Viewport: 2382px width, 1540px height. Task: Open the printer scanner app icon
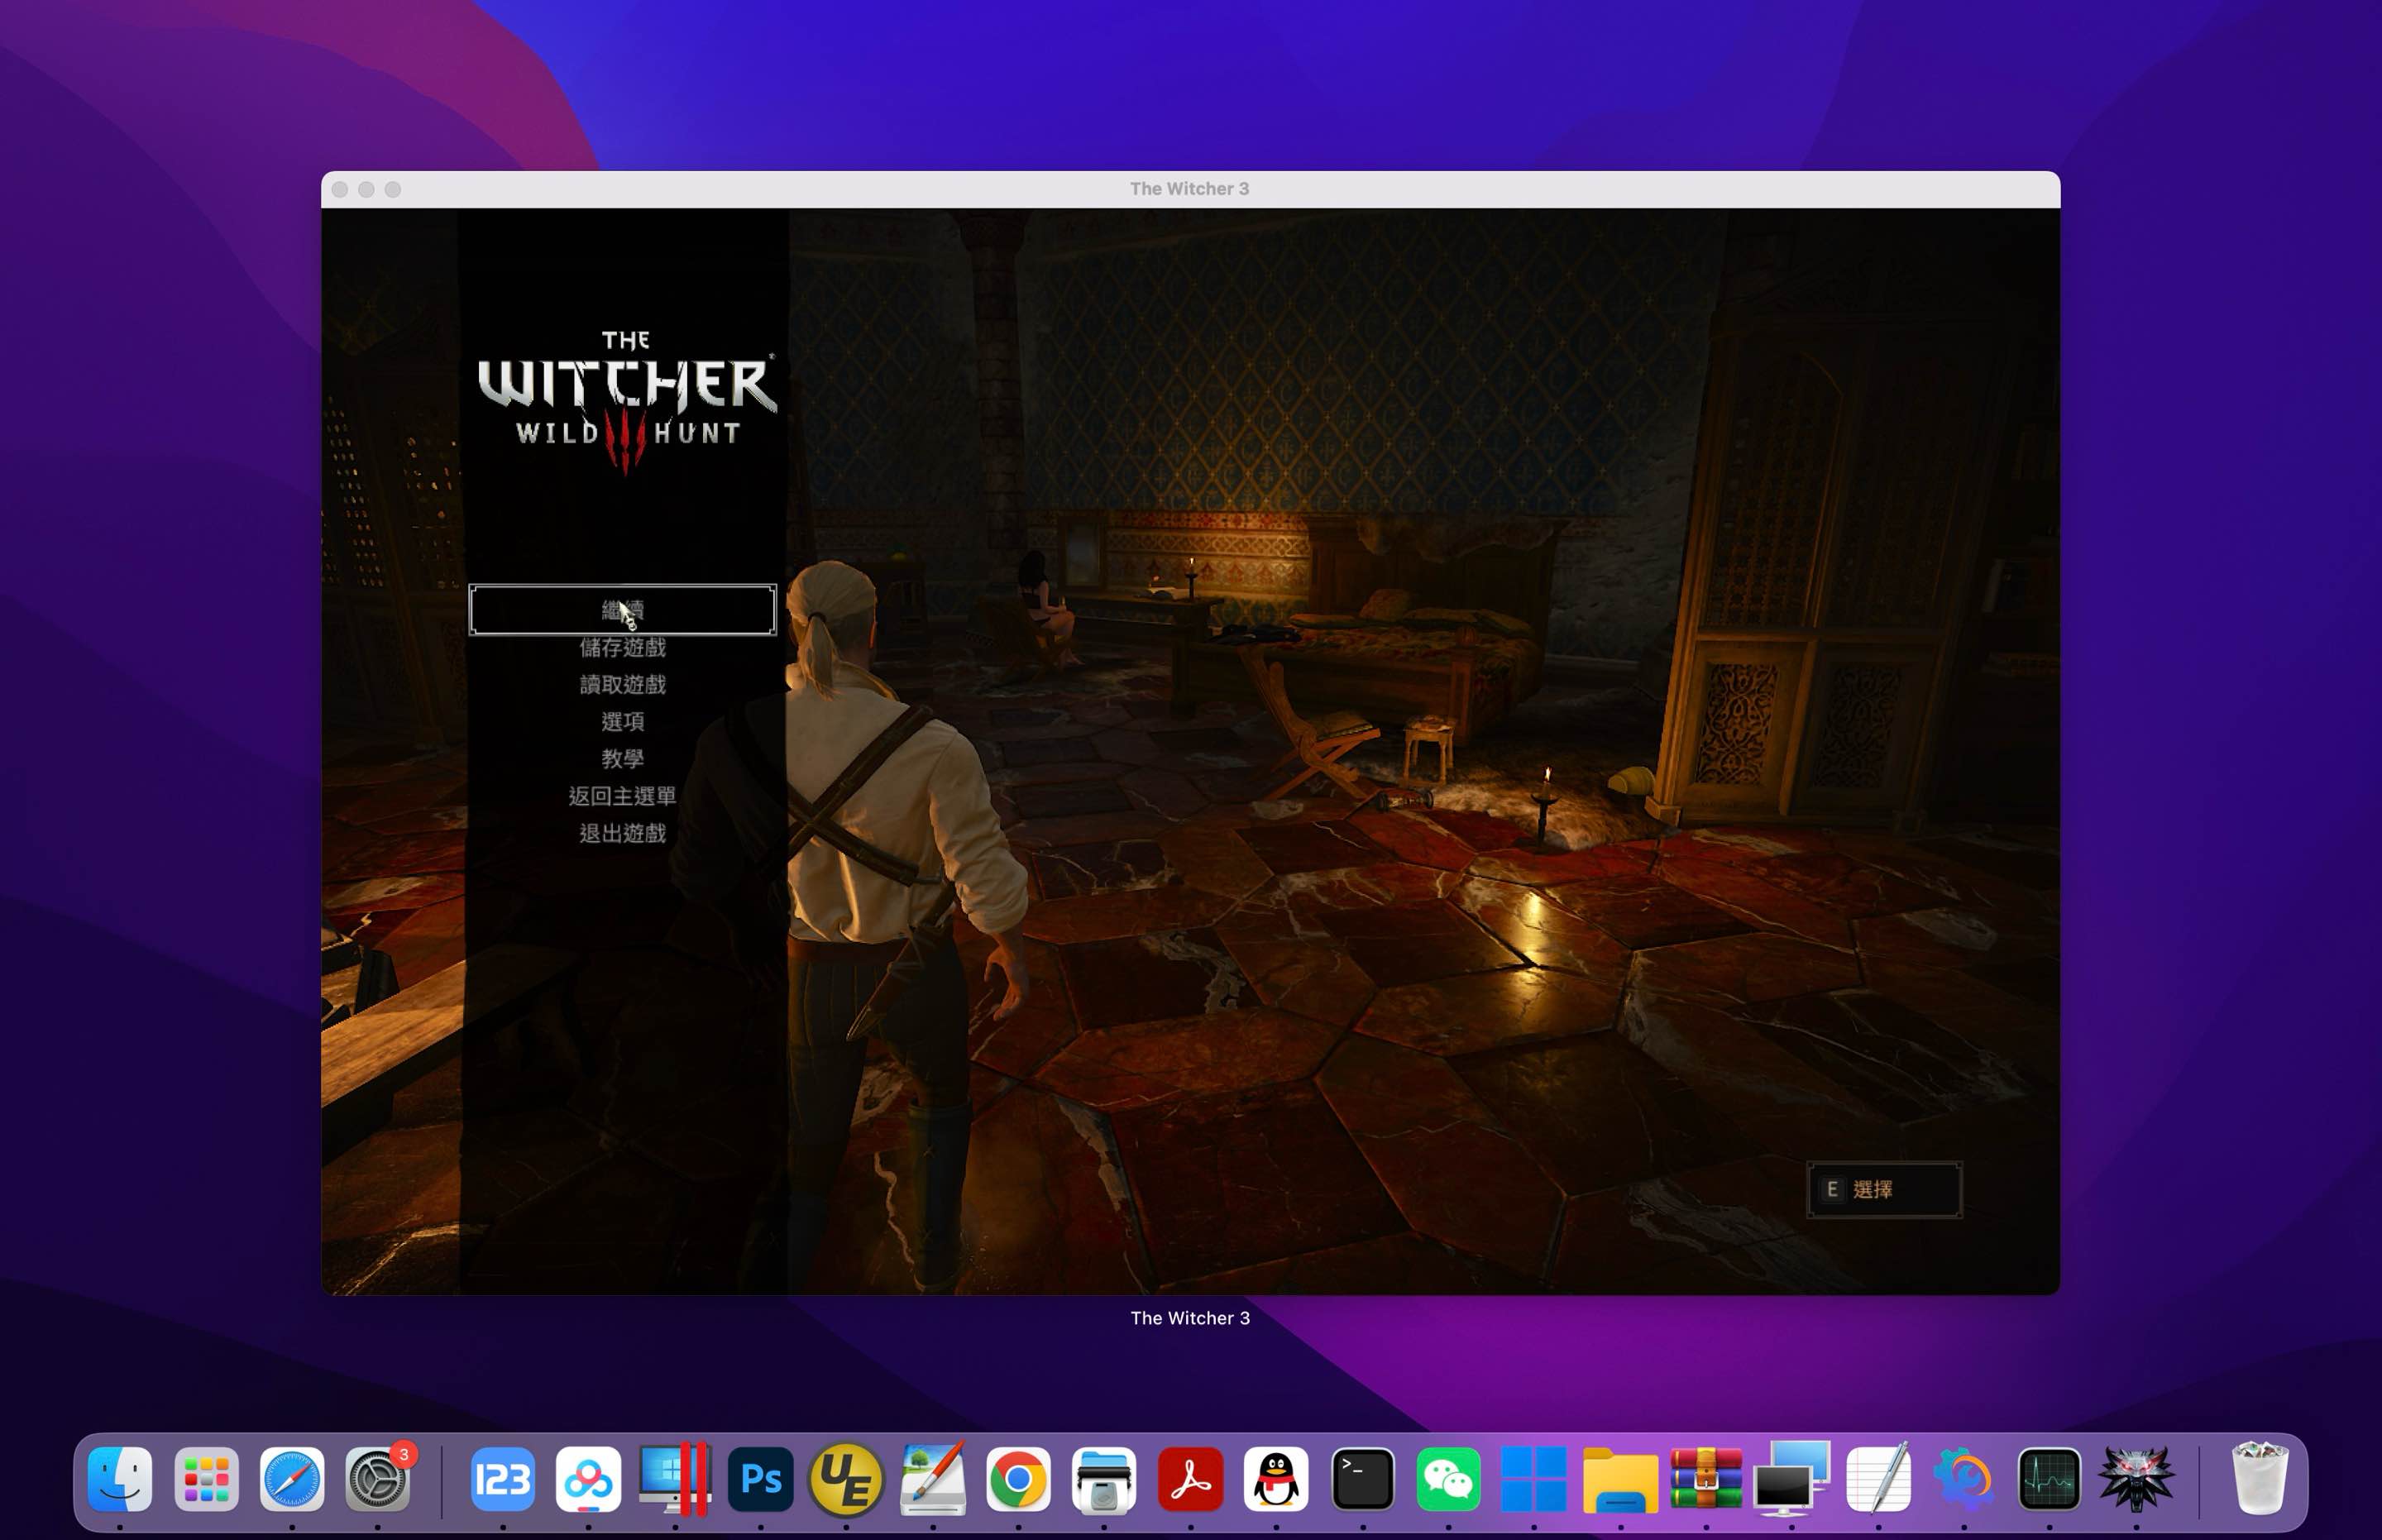point(1104,1479)
